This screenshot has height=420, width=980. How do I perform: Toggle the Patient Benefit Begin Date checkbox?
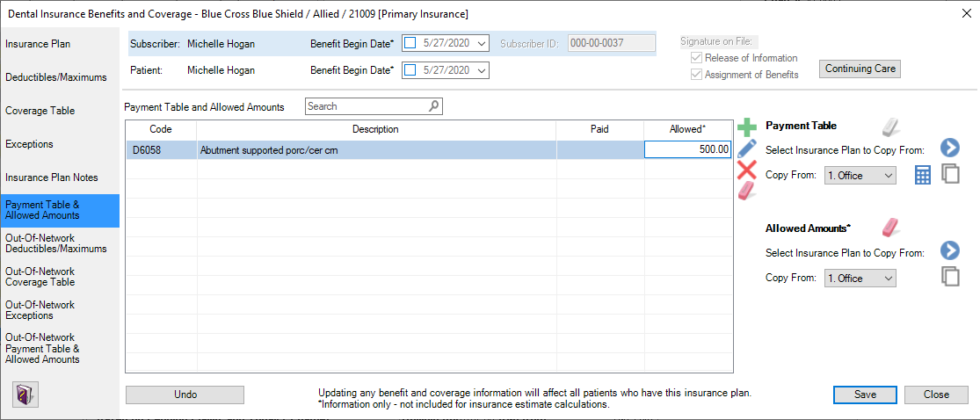pyautogui.click(x=410, y=71)
